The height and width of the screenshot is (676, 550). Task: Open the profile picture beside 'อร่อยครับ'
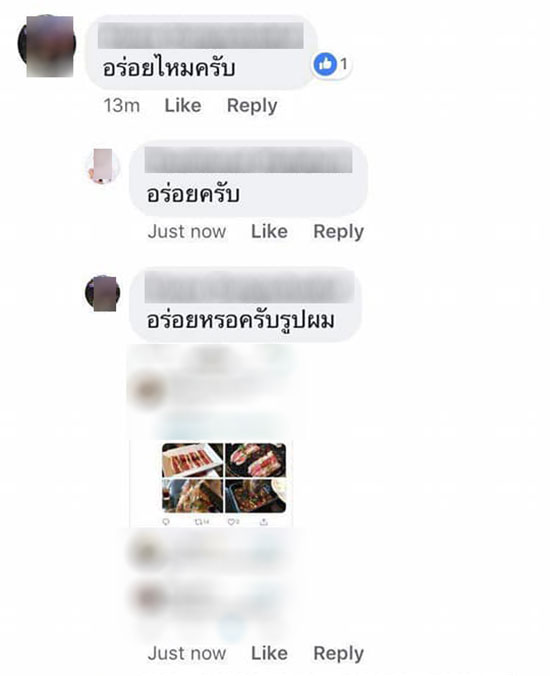point(103,166)
